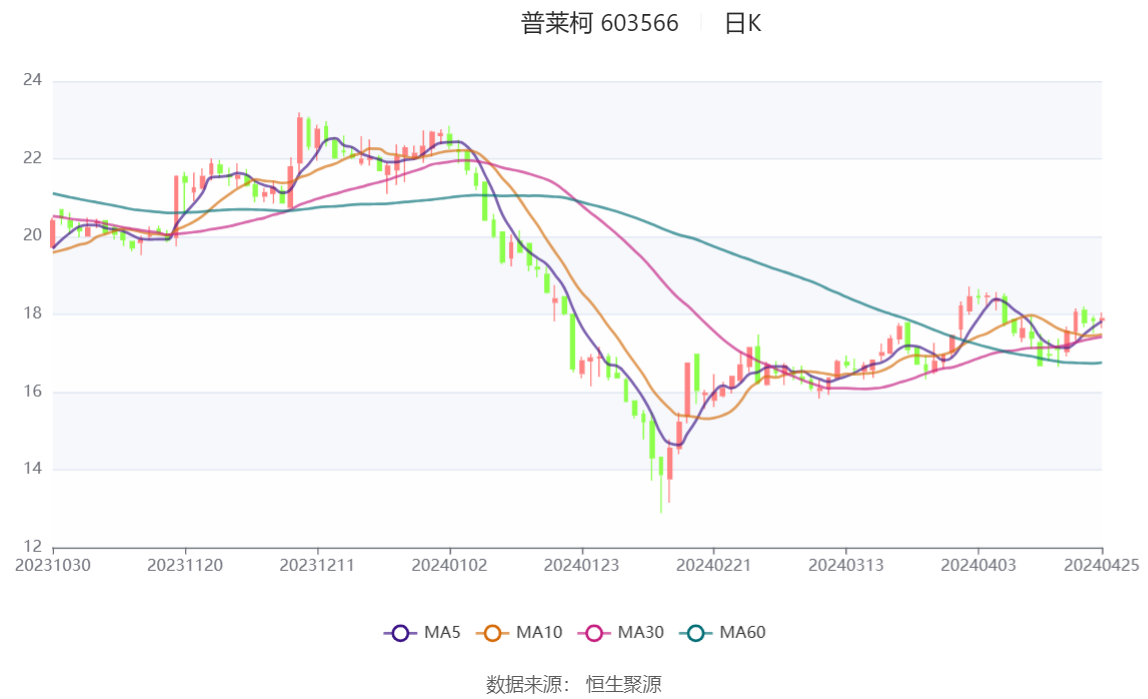Click the 20240425 date axis label
Image resolution: width=1148 pixels, height=699 pixels.
tap(1102, 566)
